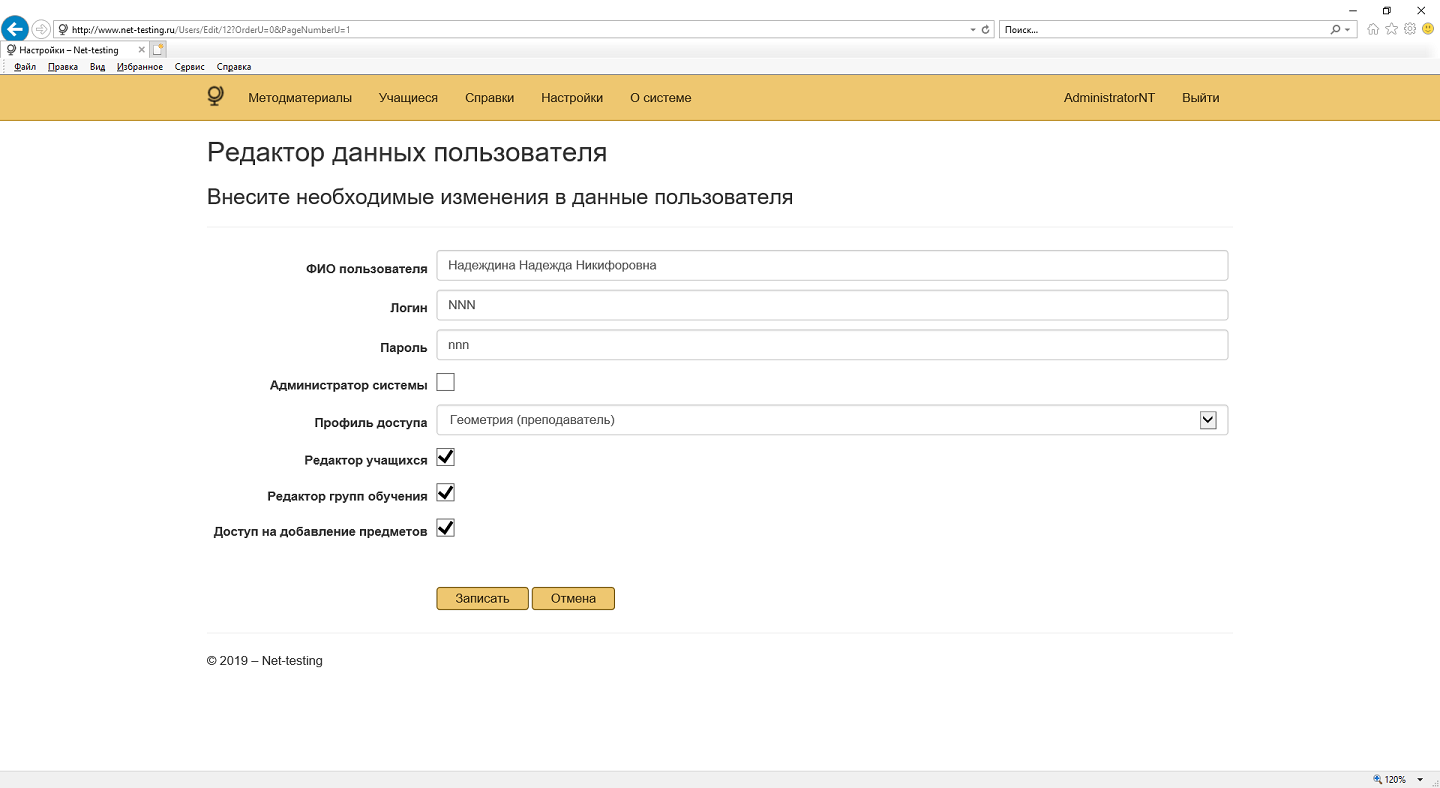
Task: Open browser tools gear icon
Action: pos(1409,29)
